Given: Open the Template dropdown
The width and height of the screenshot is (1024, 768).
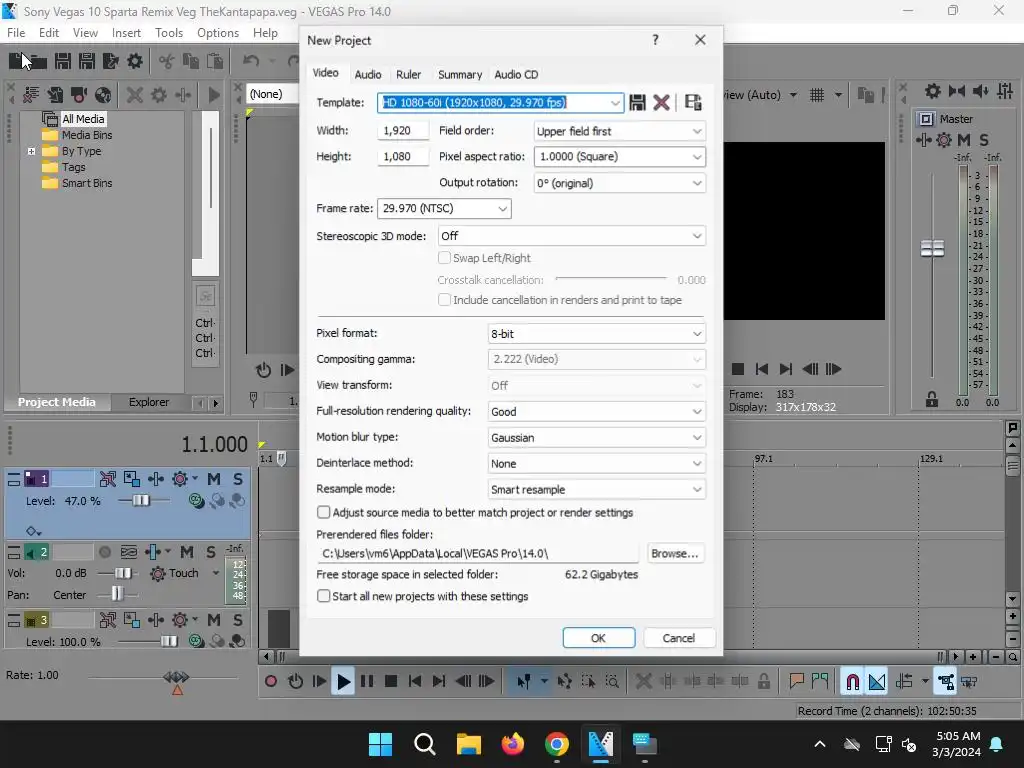Looking at the screenshot, I should [x=615, y=103].
